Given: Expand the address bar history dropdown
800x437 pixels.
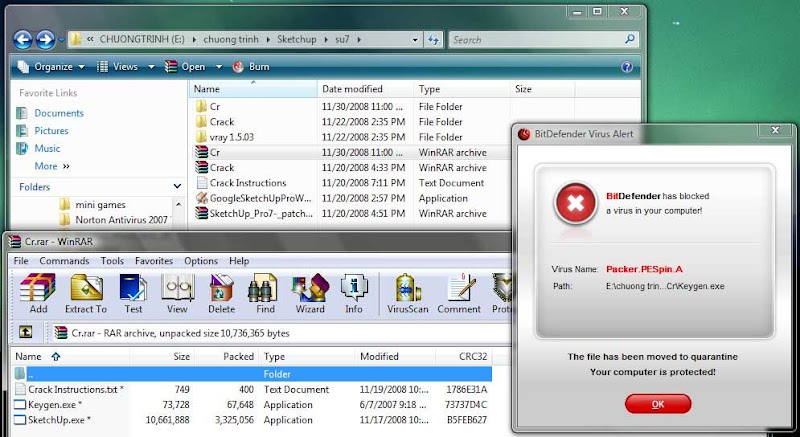Looking at the screenshot, I should coord(415,40).
